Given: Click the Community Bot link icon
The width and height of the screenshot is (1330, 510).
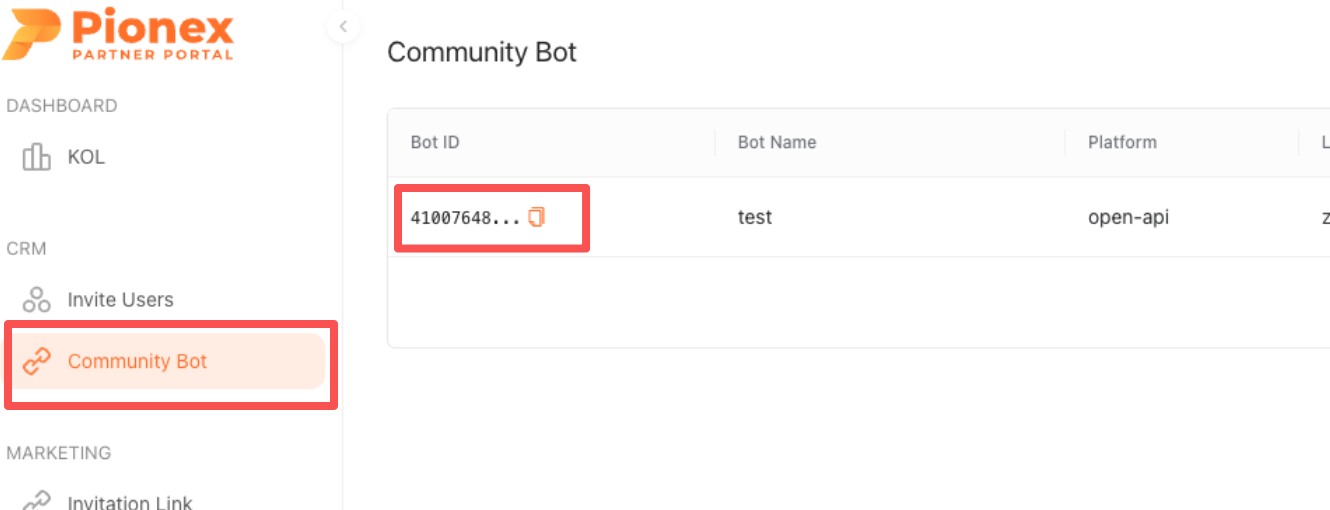Looking at the screenshot, I should 37,362.
